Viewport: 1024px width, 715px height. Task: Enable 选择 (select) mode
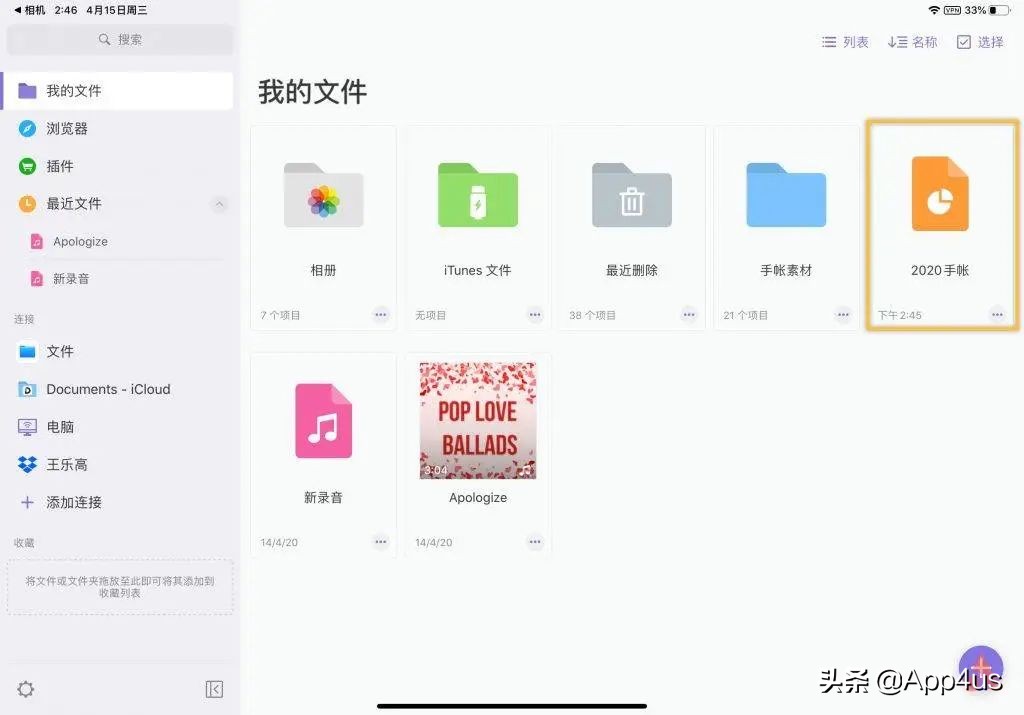[980, 42]
